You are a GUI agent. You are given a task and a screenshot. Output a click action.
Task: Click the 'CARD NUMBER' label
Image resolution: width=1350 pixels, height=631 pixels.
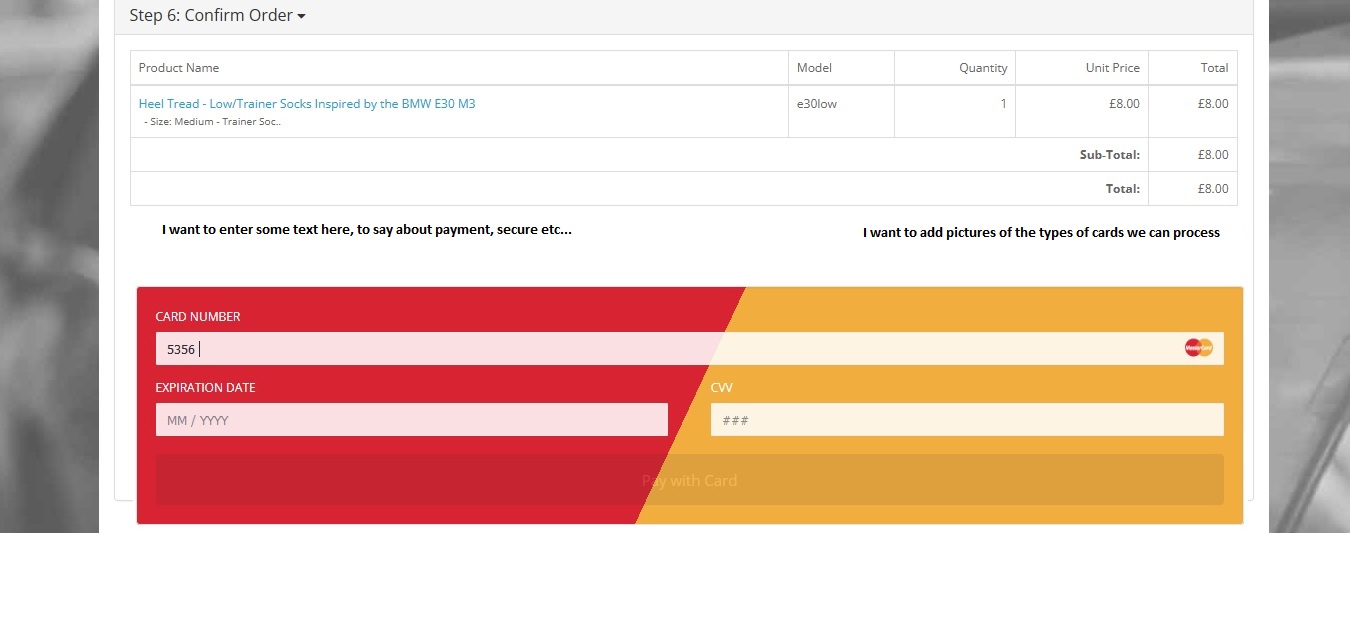[x=198, y=316]
